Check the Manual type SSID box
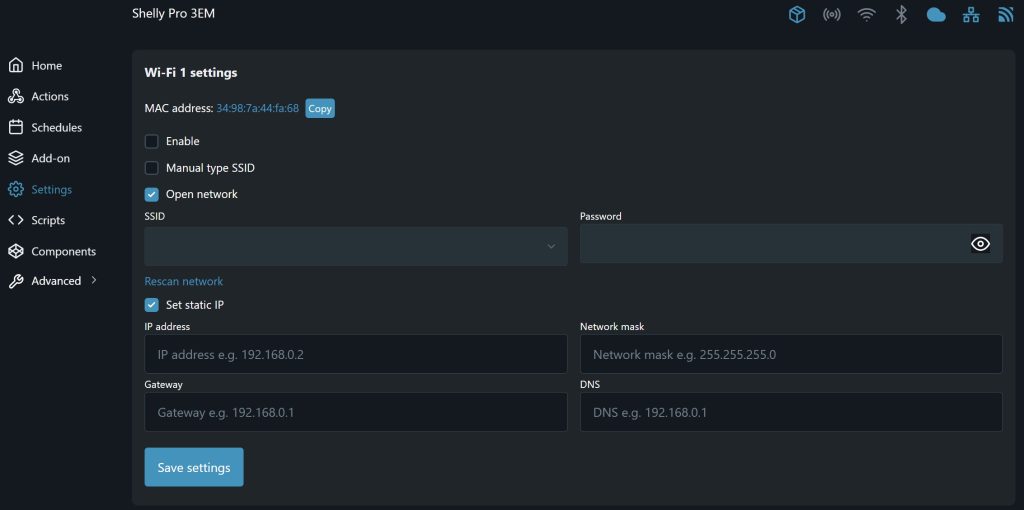Screen dimensions: 1024x510 pyautogui.click(x=152, y=168)
